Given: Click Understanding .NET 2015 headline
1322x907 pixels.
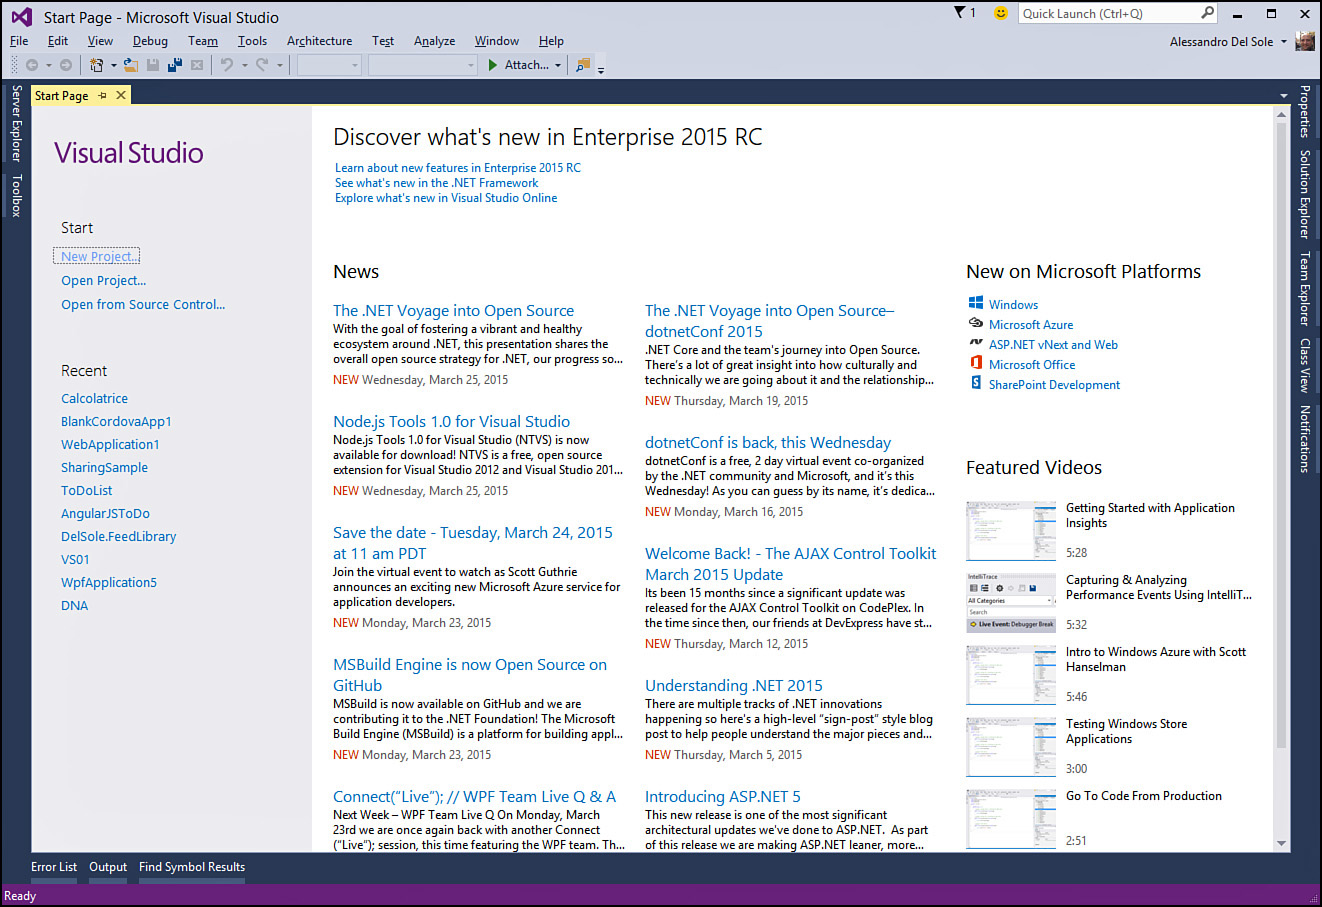Looking at the screenshot, I should [x=734, y=686].
